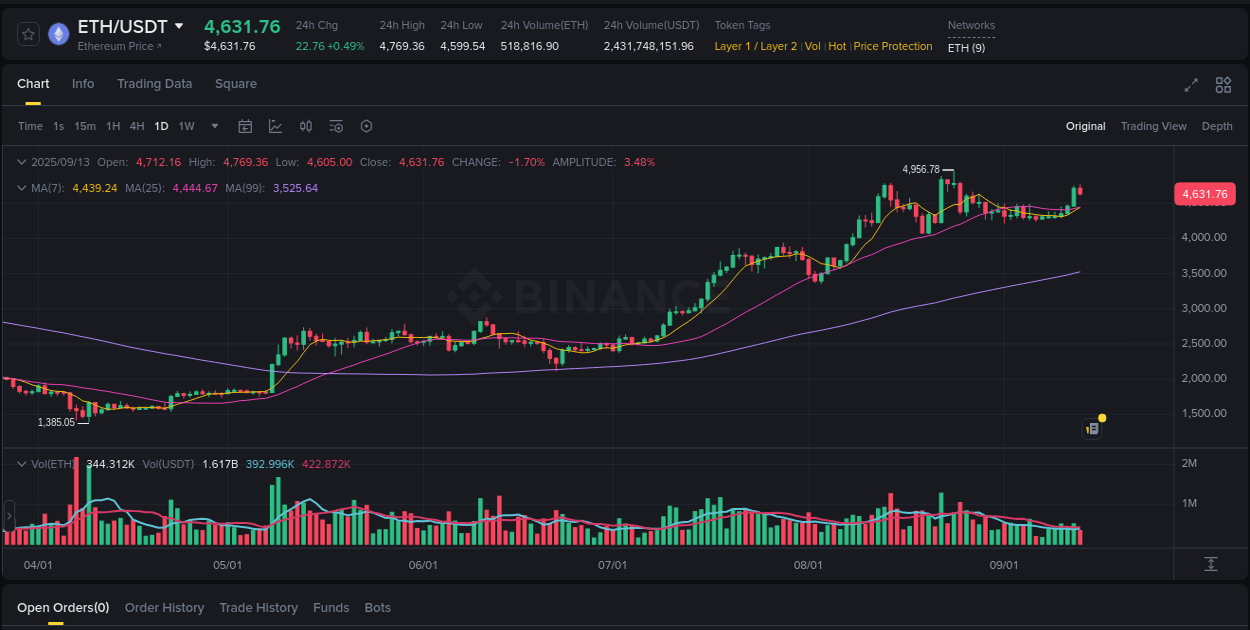Open the chart time interval dropdown arrow
This screenshot has height=630, width=1250.
click(x=214, y=126)
